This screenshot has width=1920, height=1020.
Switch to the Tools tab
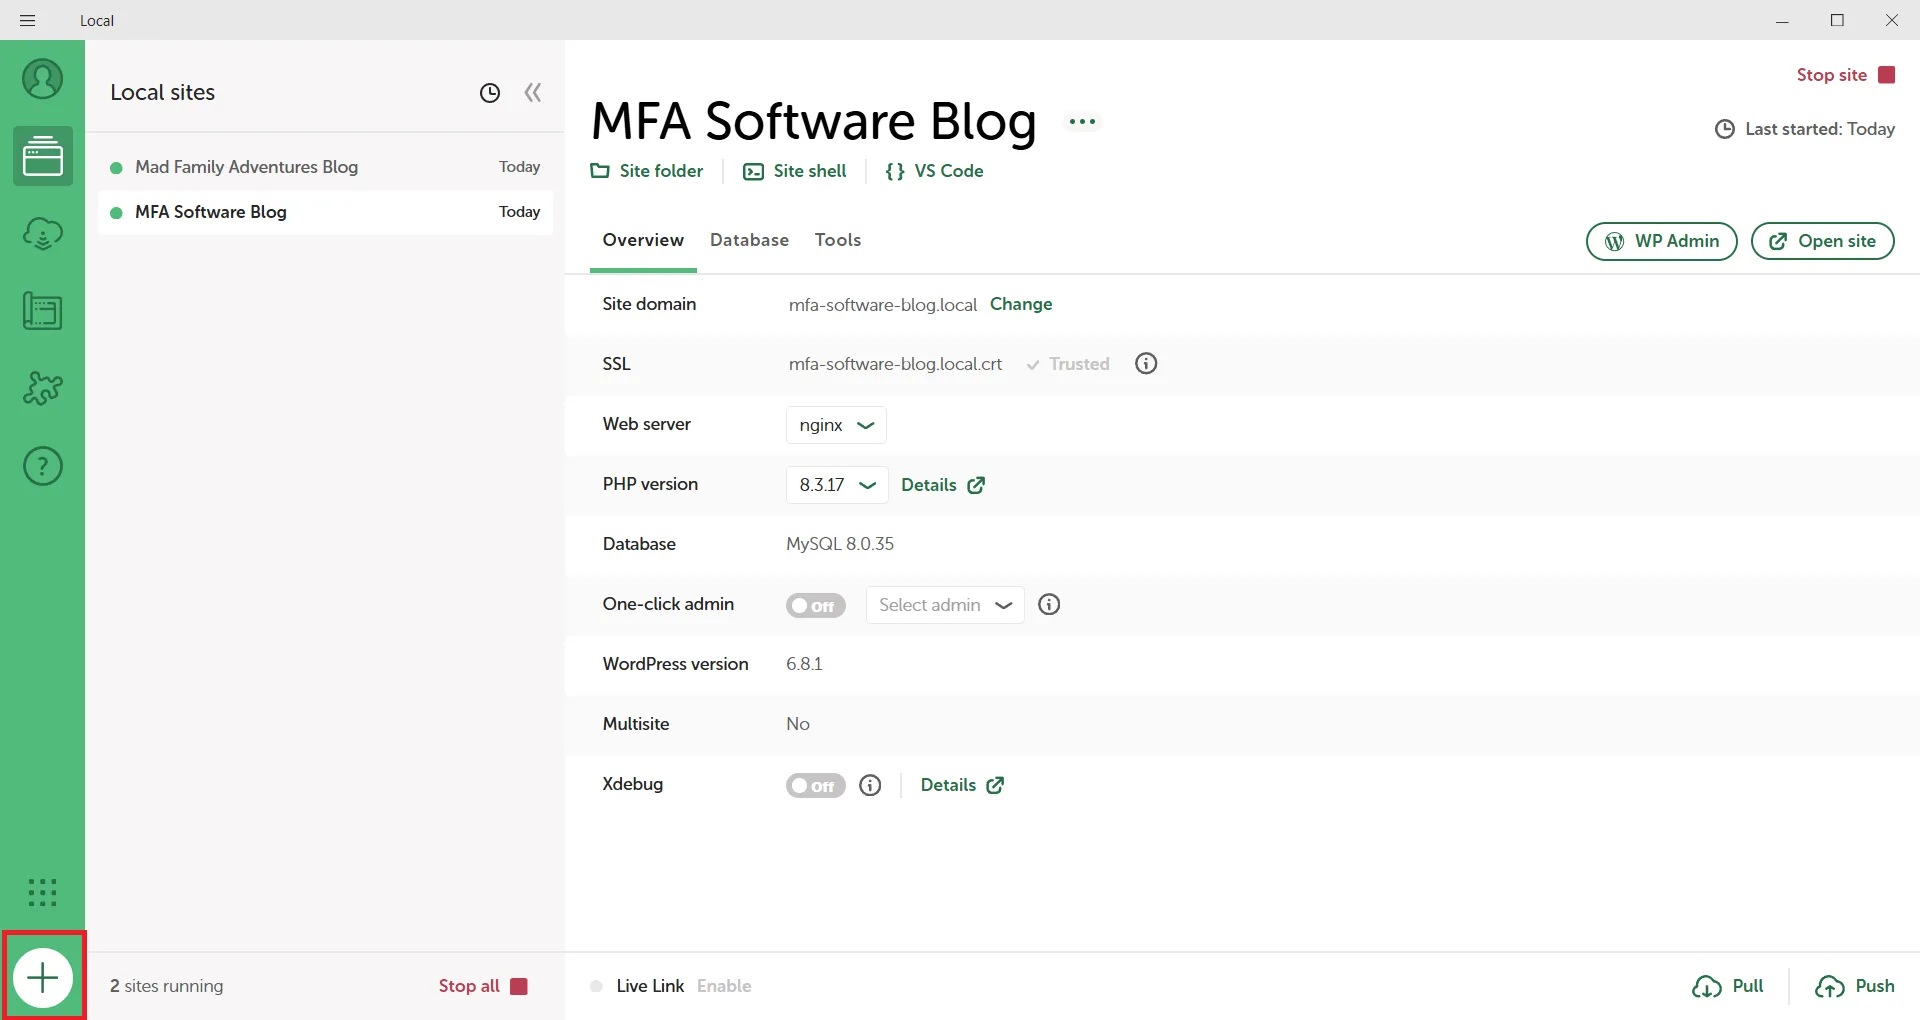point(838,240)
